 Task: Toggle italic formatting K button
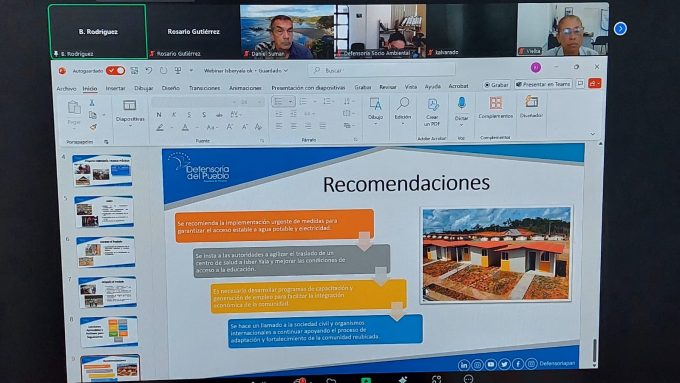click(174, 115)
